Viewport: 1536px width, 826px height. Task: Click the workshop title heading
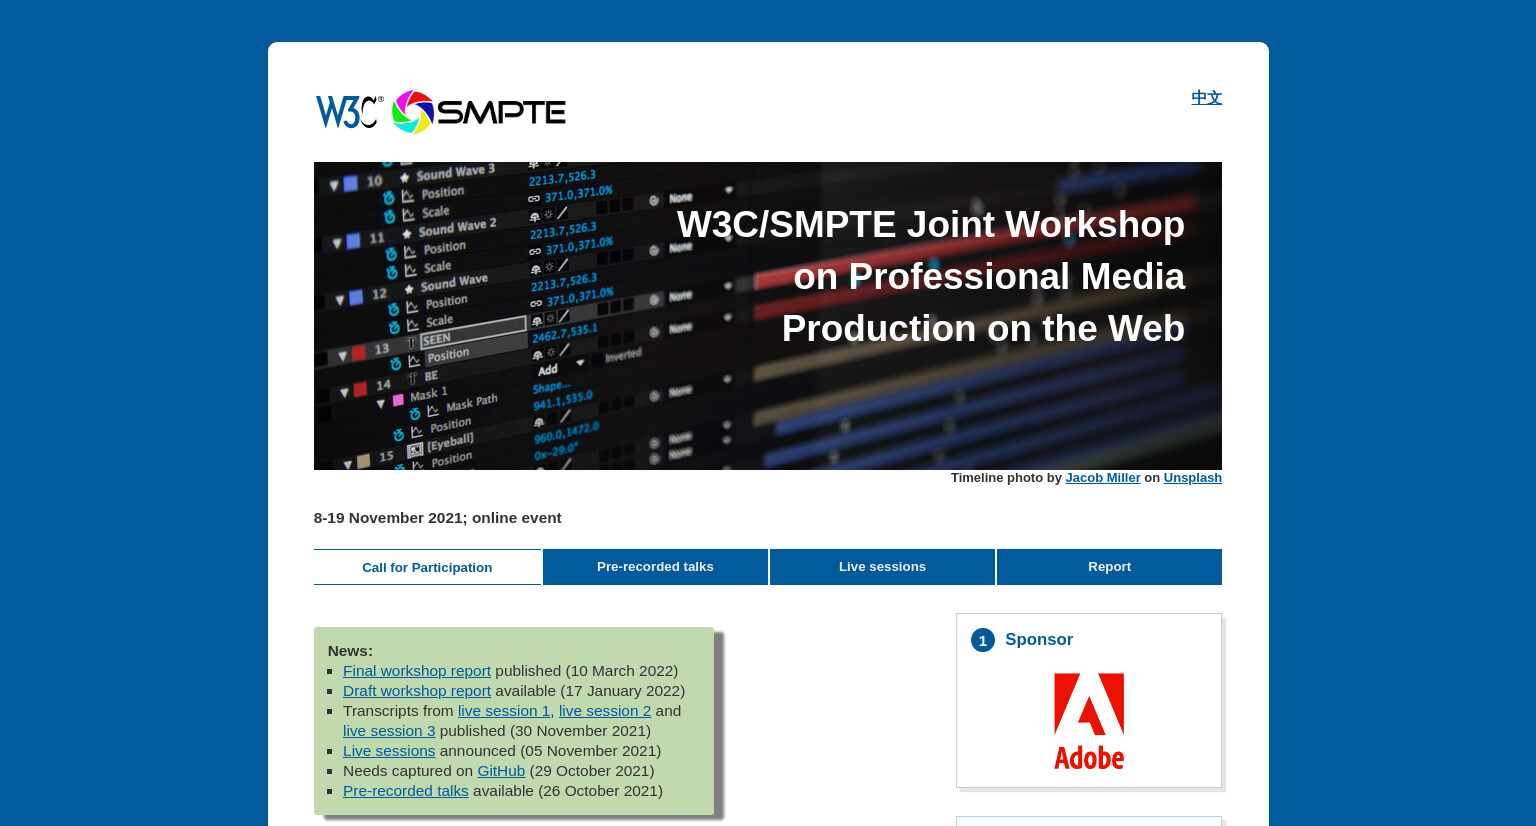pyautogui.click(x=930, y=277)
